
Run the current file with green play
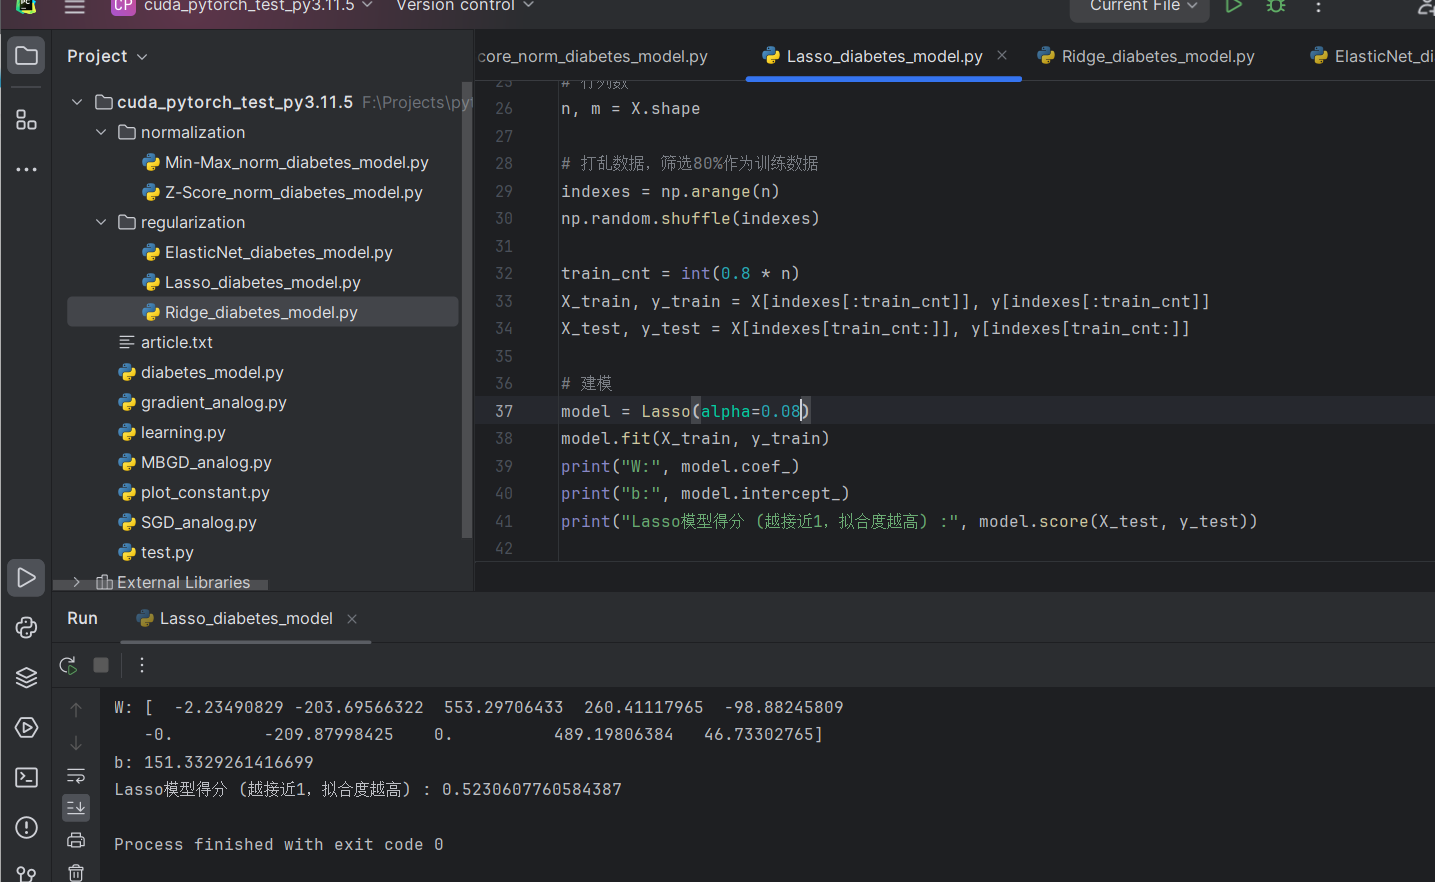coord(1234,6)
